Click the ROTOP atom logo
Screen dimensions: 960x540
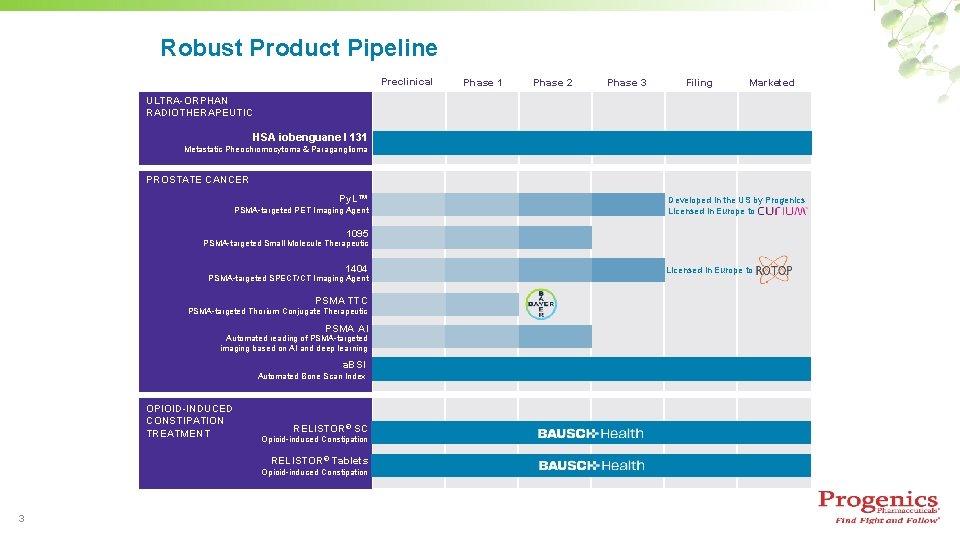tap(774, 270)
